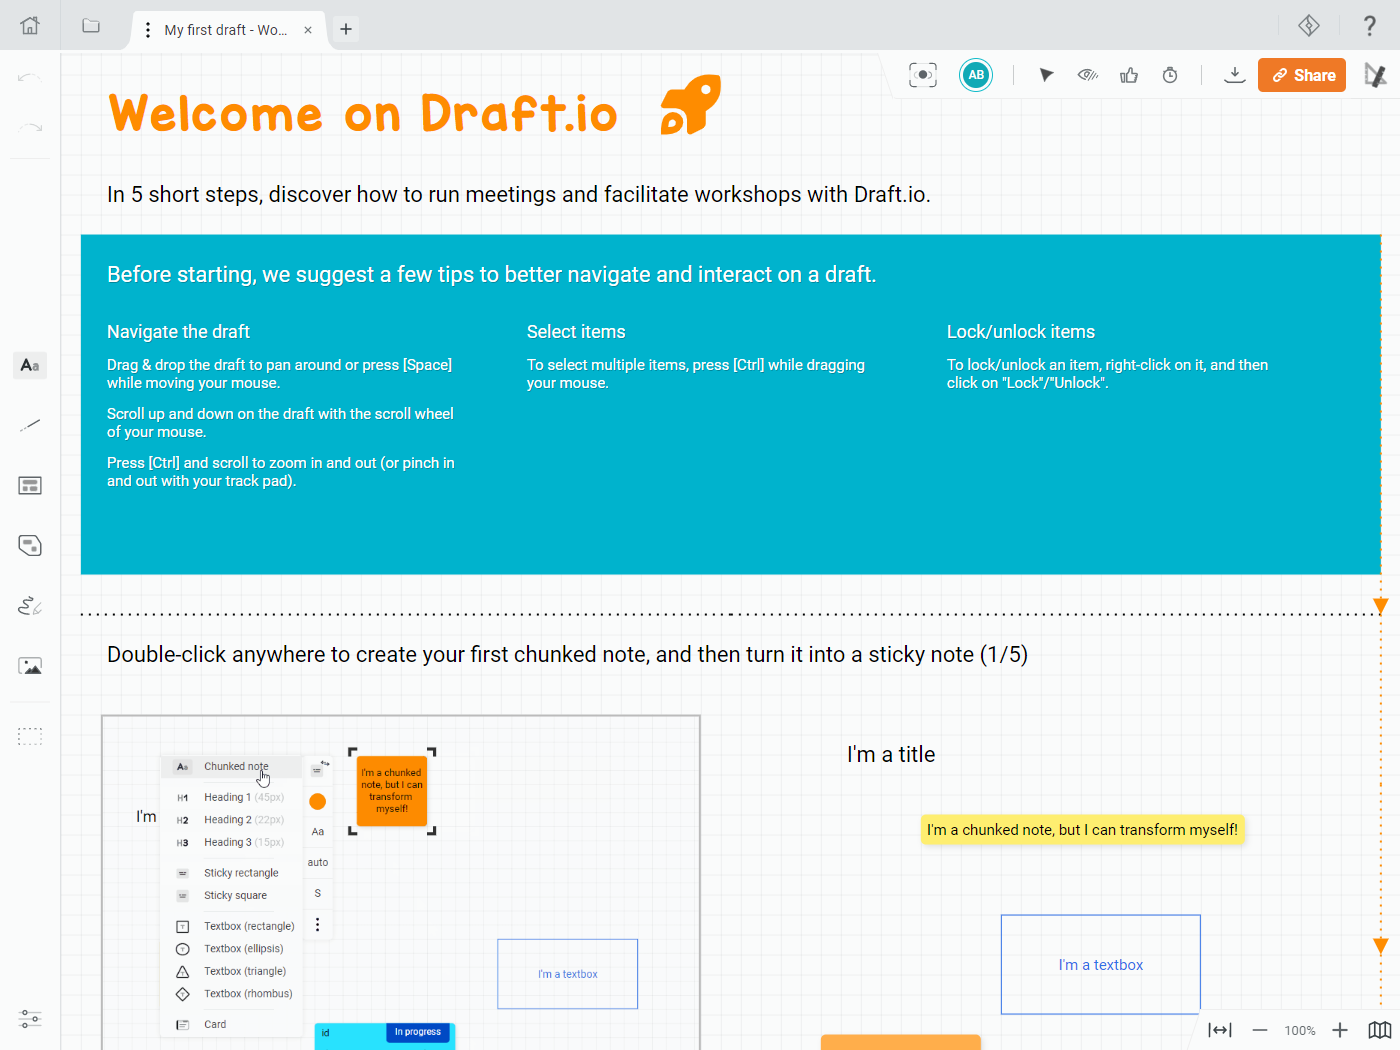1400x1050 pixels.
Task: Open the voting thumbs-up tool
Action: (x=1129, y=75)
